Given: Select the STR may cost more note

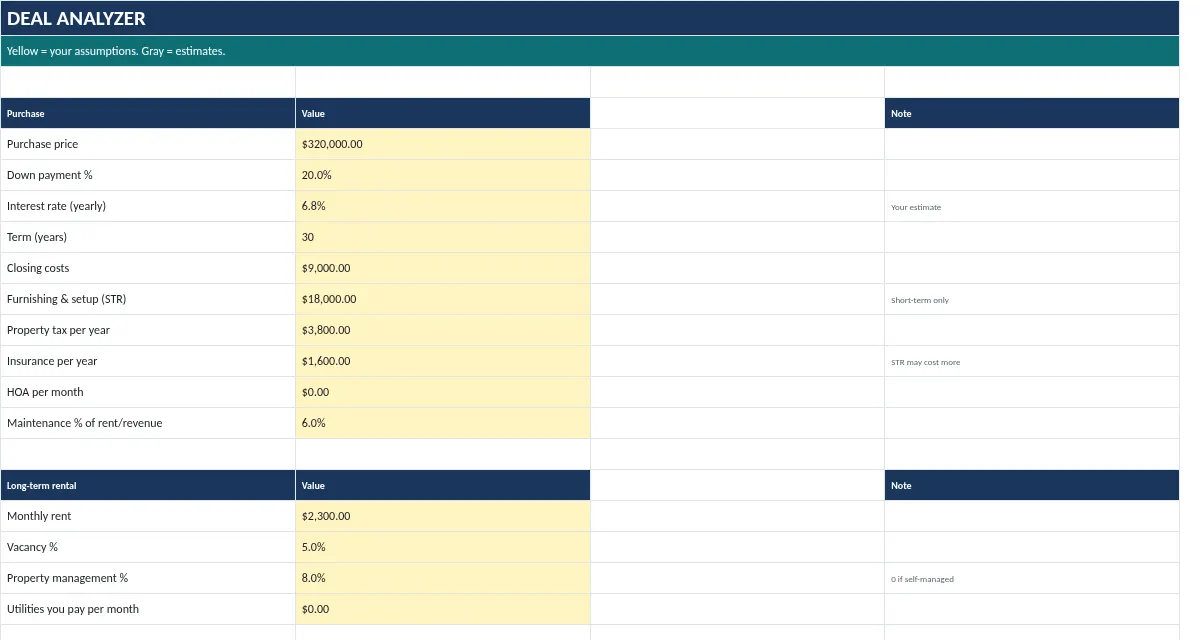Looking at the screenshot, I should [1032, 361].
